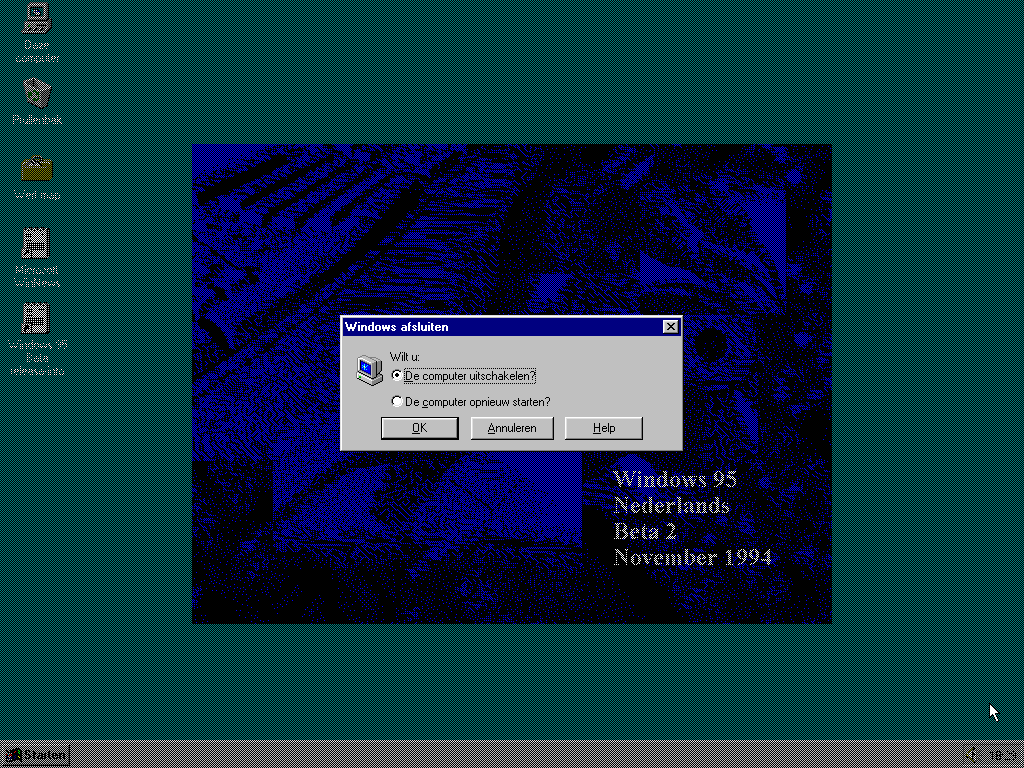
Task: Click the Annuleren button
Action: coord(512,428)
